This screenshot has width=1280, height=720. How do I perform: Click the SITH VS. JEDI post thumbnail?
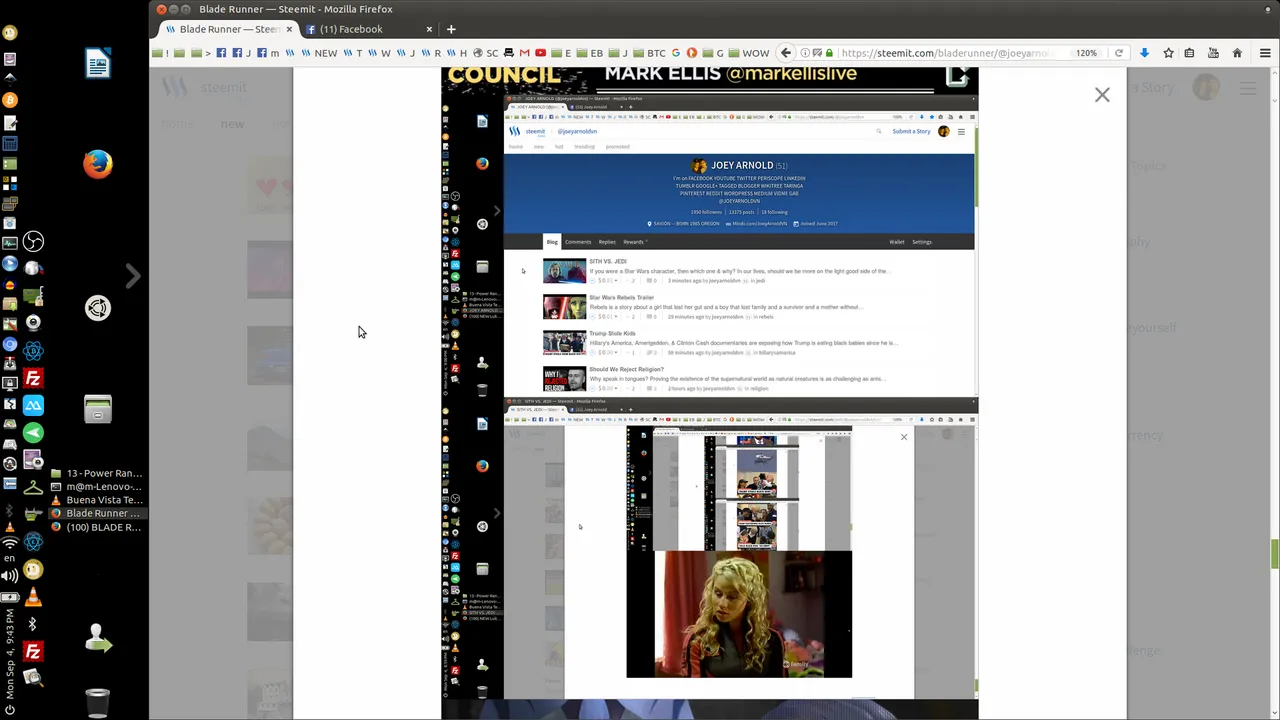[564, 271]
